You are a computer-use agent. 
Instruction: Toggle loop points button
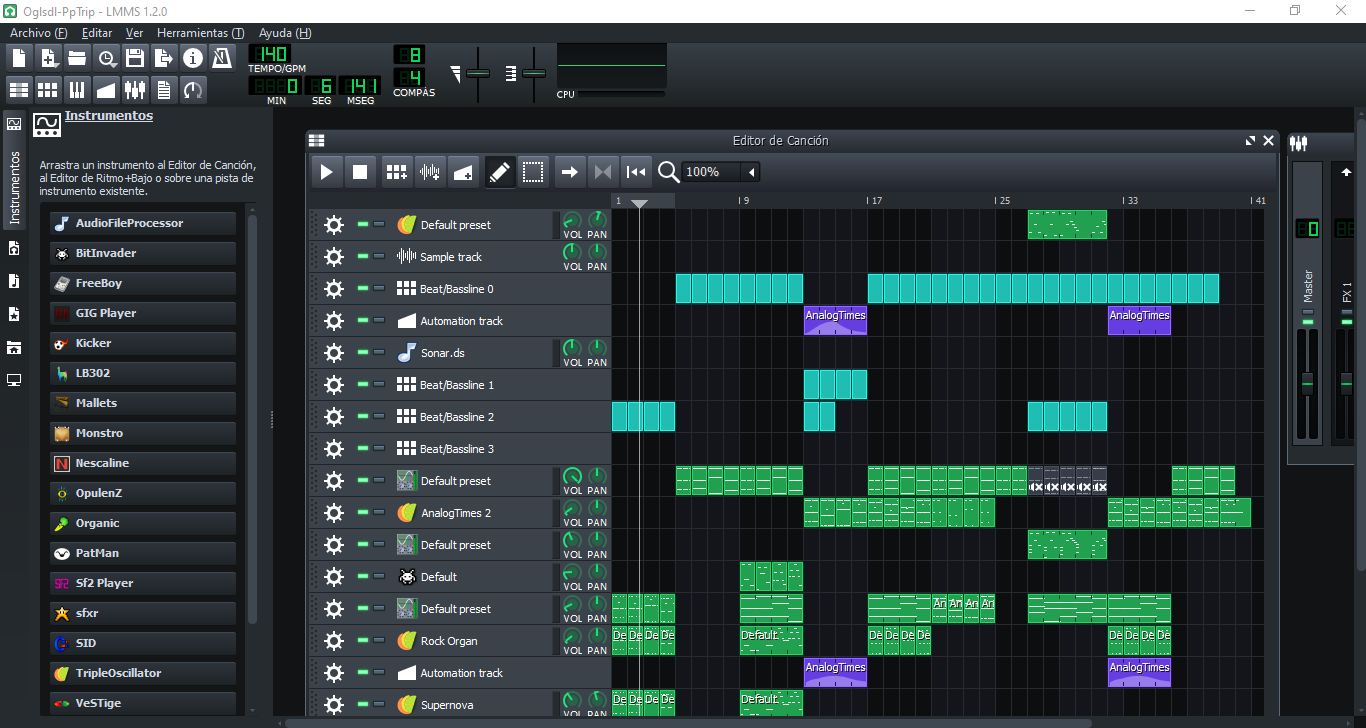(x=603, y=172)
